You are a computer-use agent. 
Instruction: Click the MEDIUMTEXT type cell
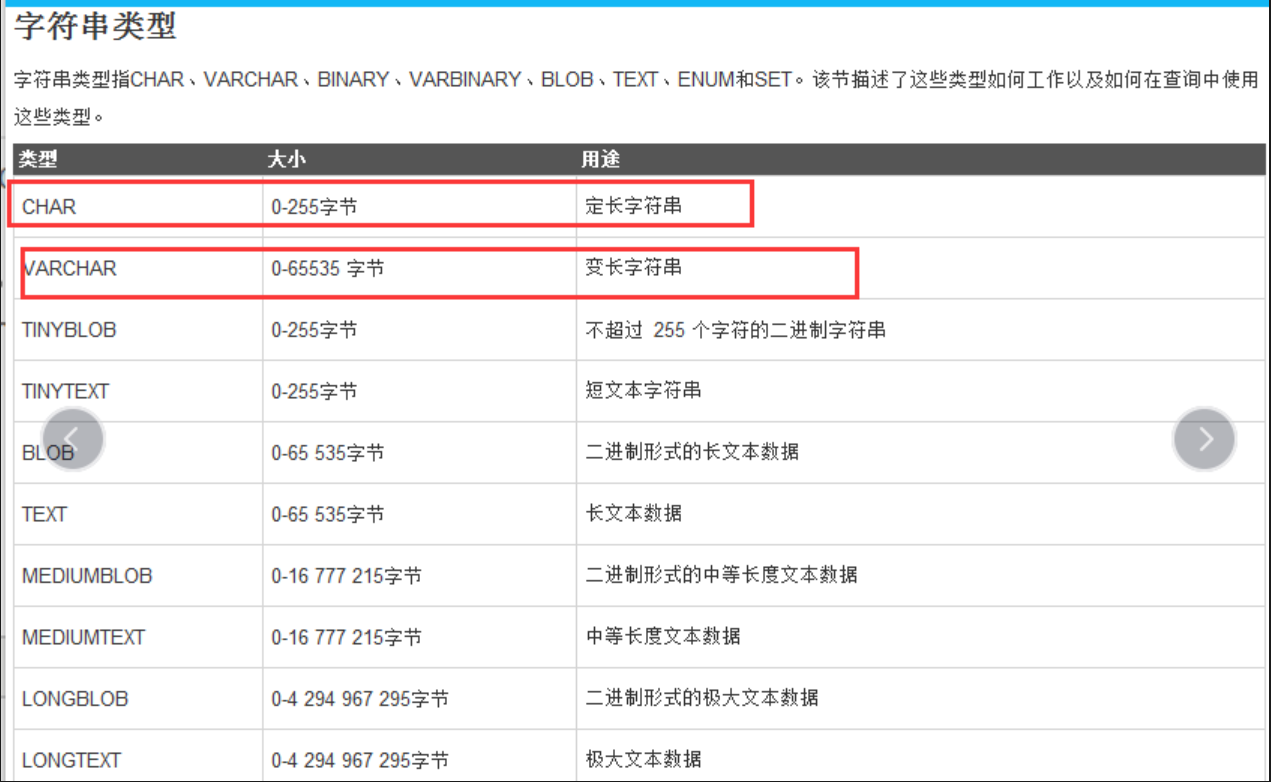click(x=138, y=636)
